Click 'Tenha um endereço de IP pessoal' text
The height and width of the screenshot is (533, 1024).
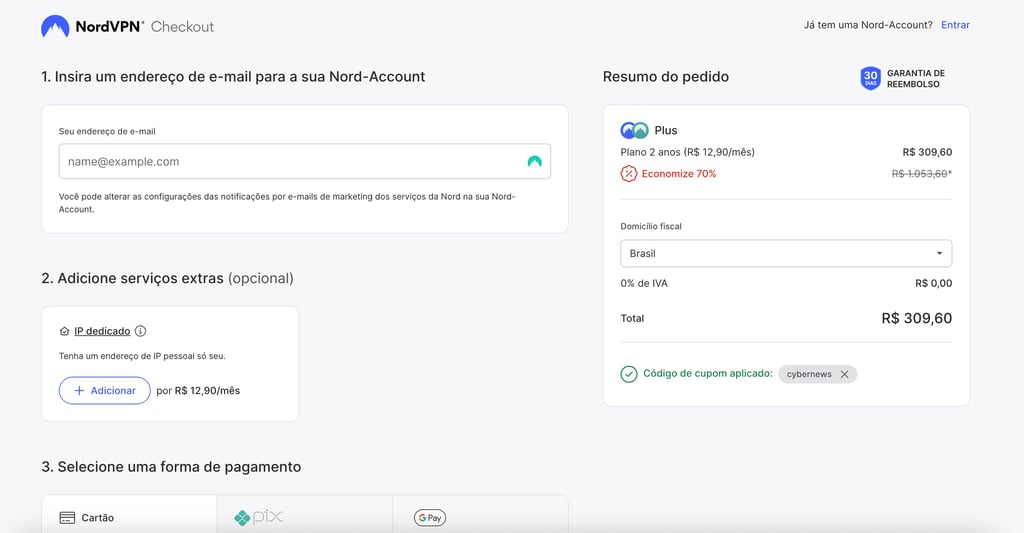click(x=142, y=356)
